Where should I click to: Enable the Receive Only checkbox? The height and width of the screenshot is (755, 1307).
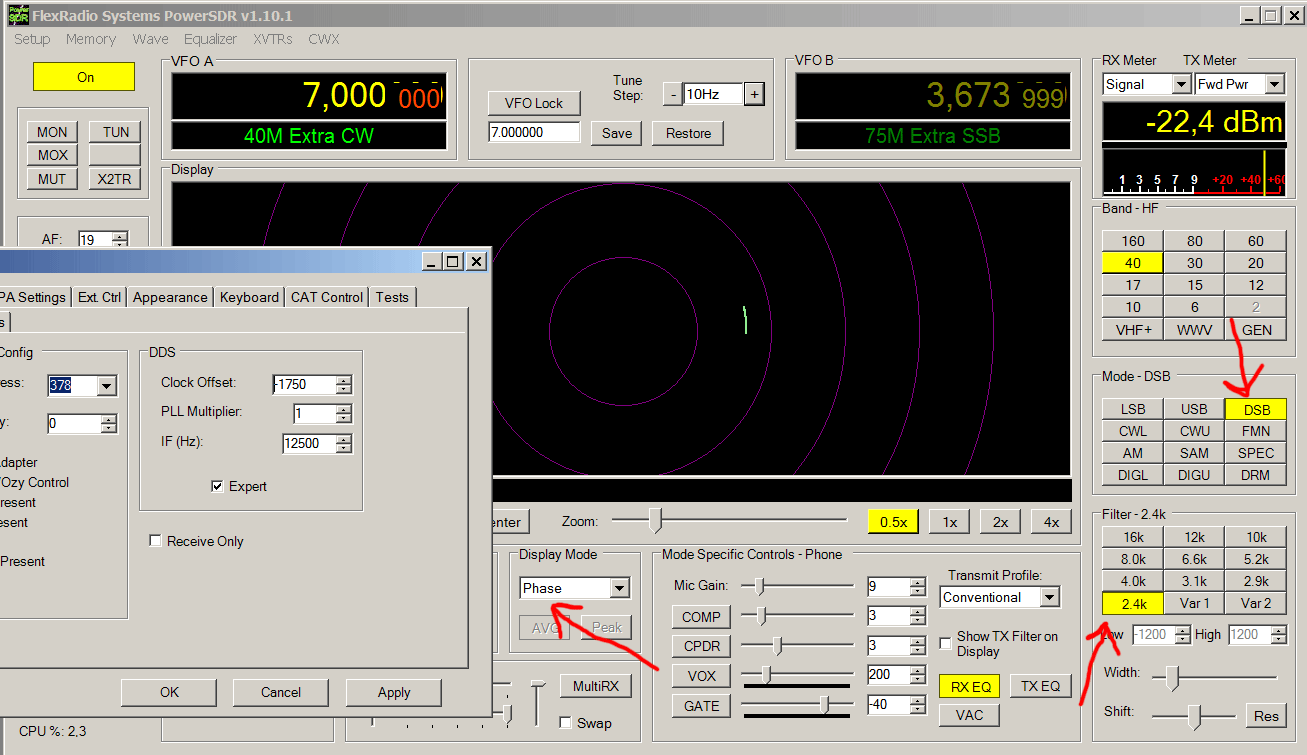pos(155,541)
